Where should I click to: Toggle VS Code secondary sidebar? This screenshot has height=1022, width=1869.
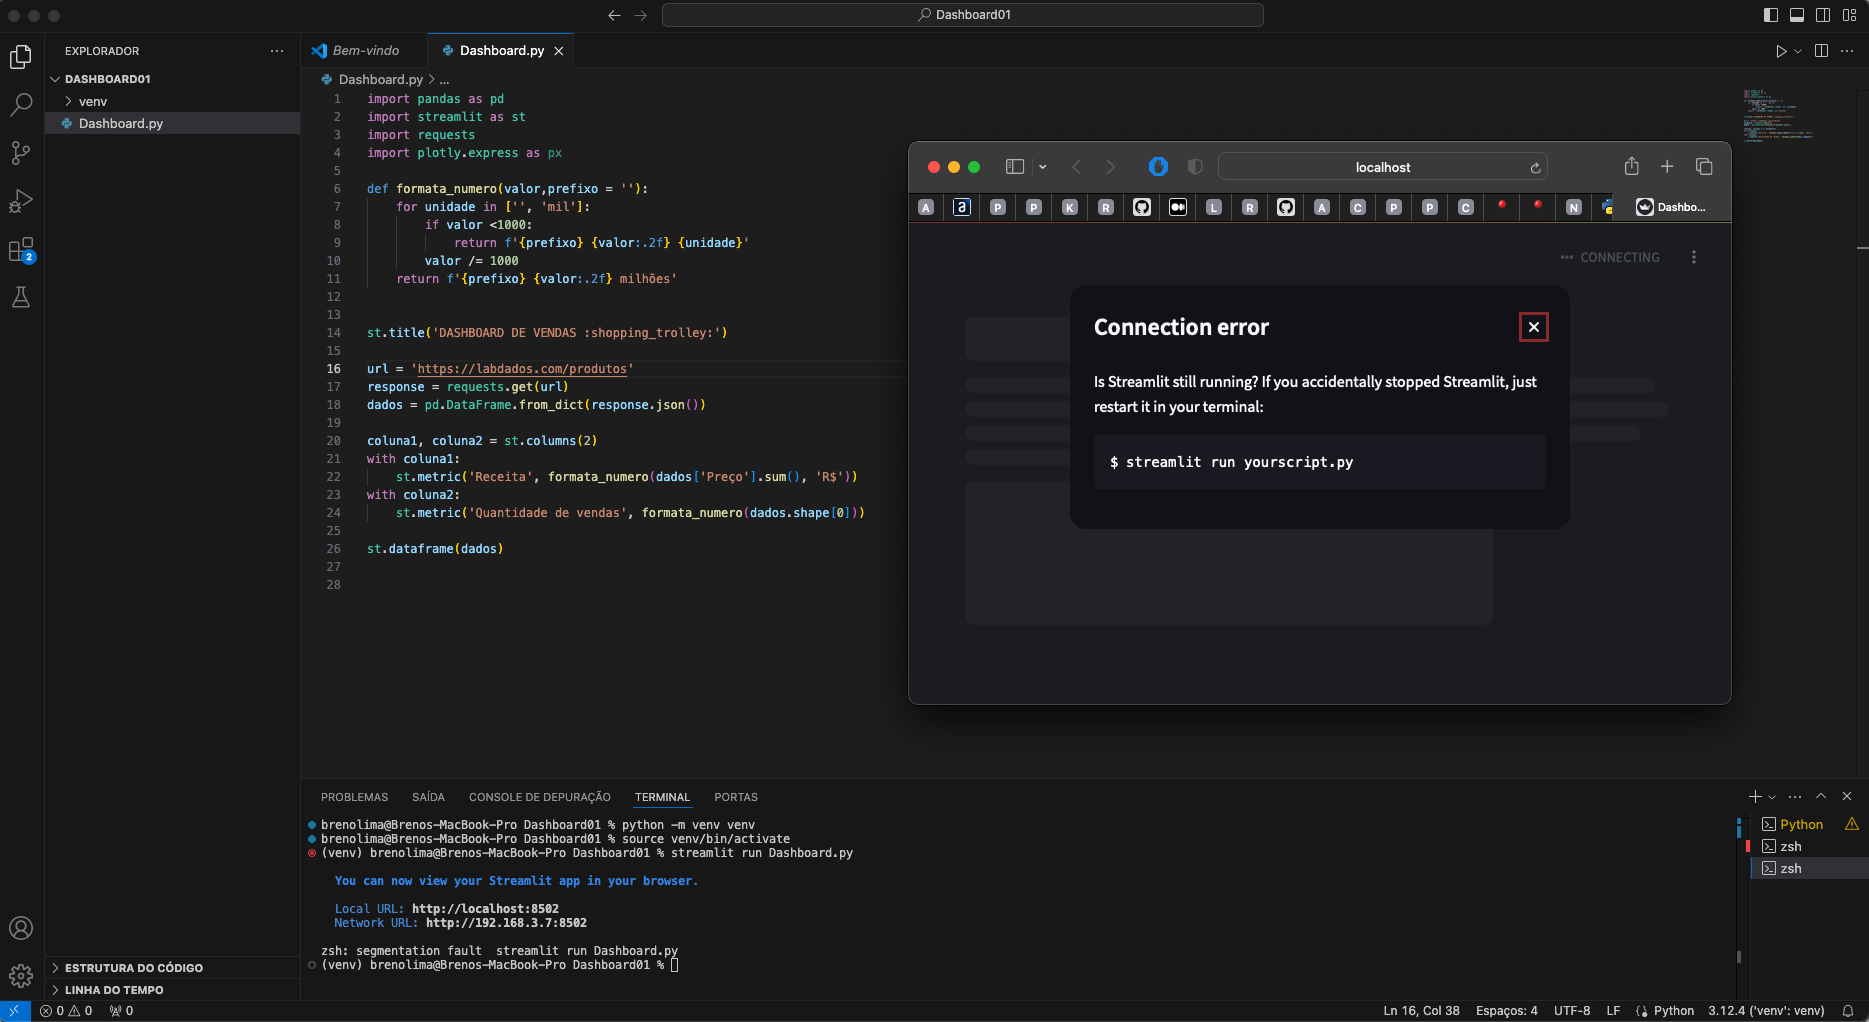click(1823, 15)
